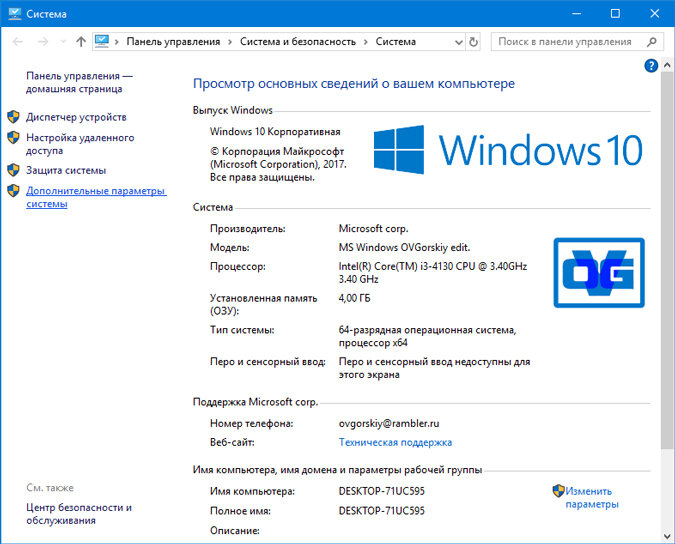Click the OVG manufacturer logo

coord(599,273)
